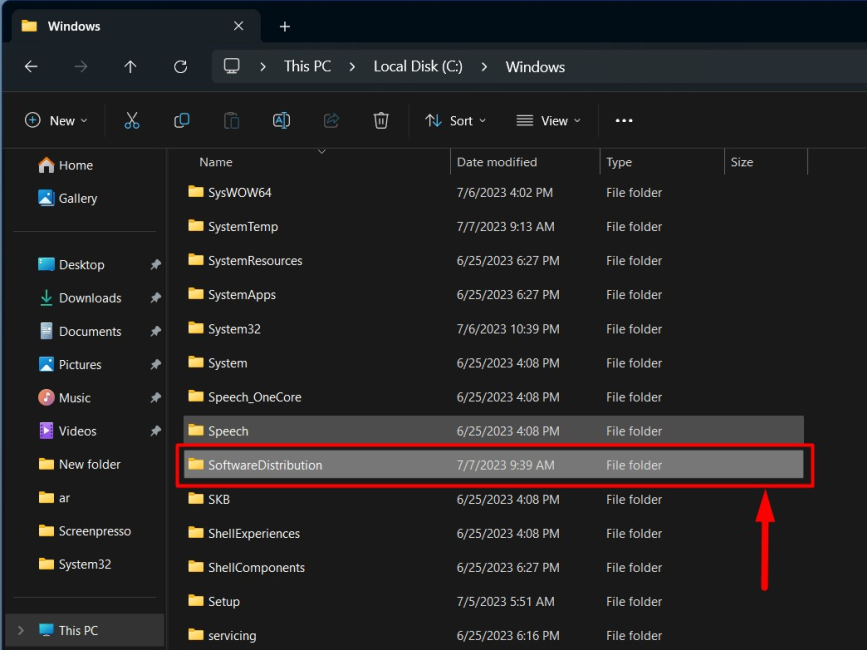Select the System32 folder in file list

tap(234, 329)
